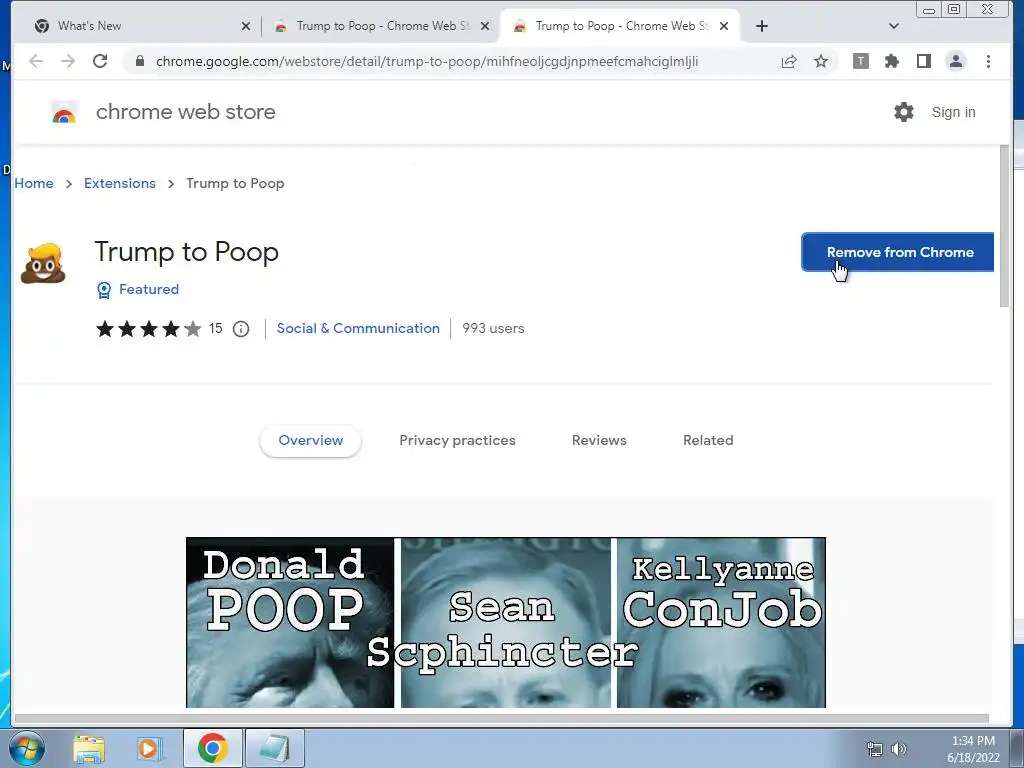The width and height of the screenshot is (1024, 768).
Task: Open the notepad taskbar icon
Action: [x=274, y=748]
